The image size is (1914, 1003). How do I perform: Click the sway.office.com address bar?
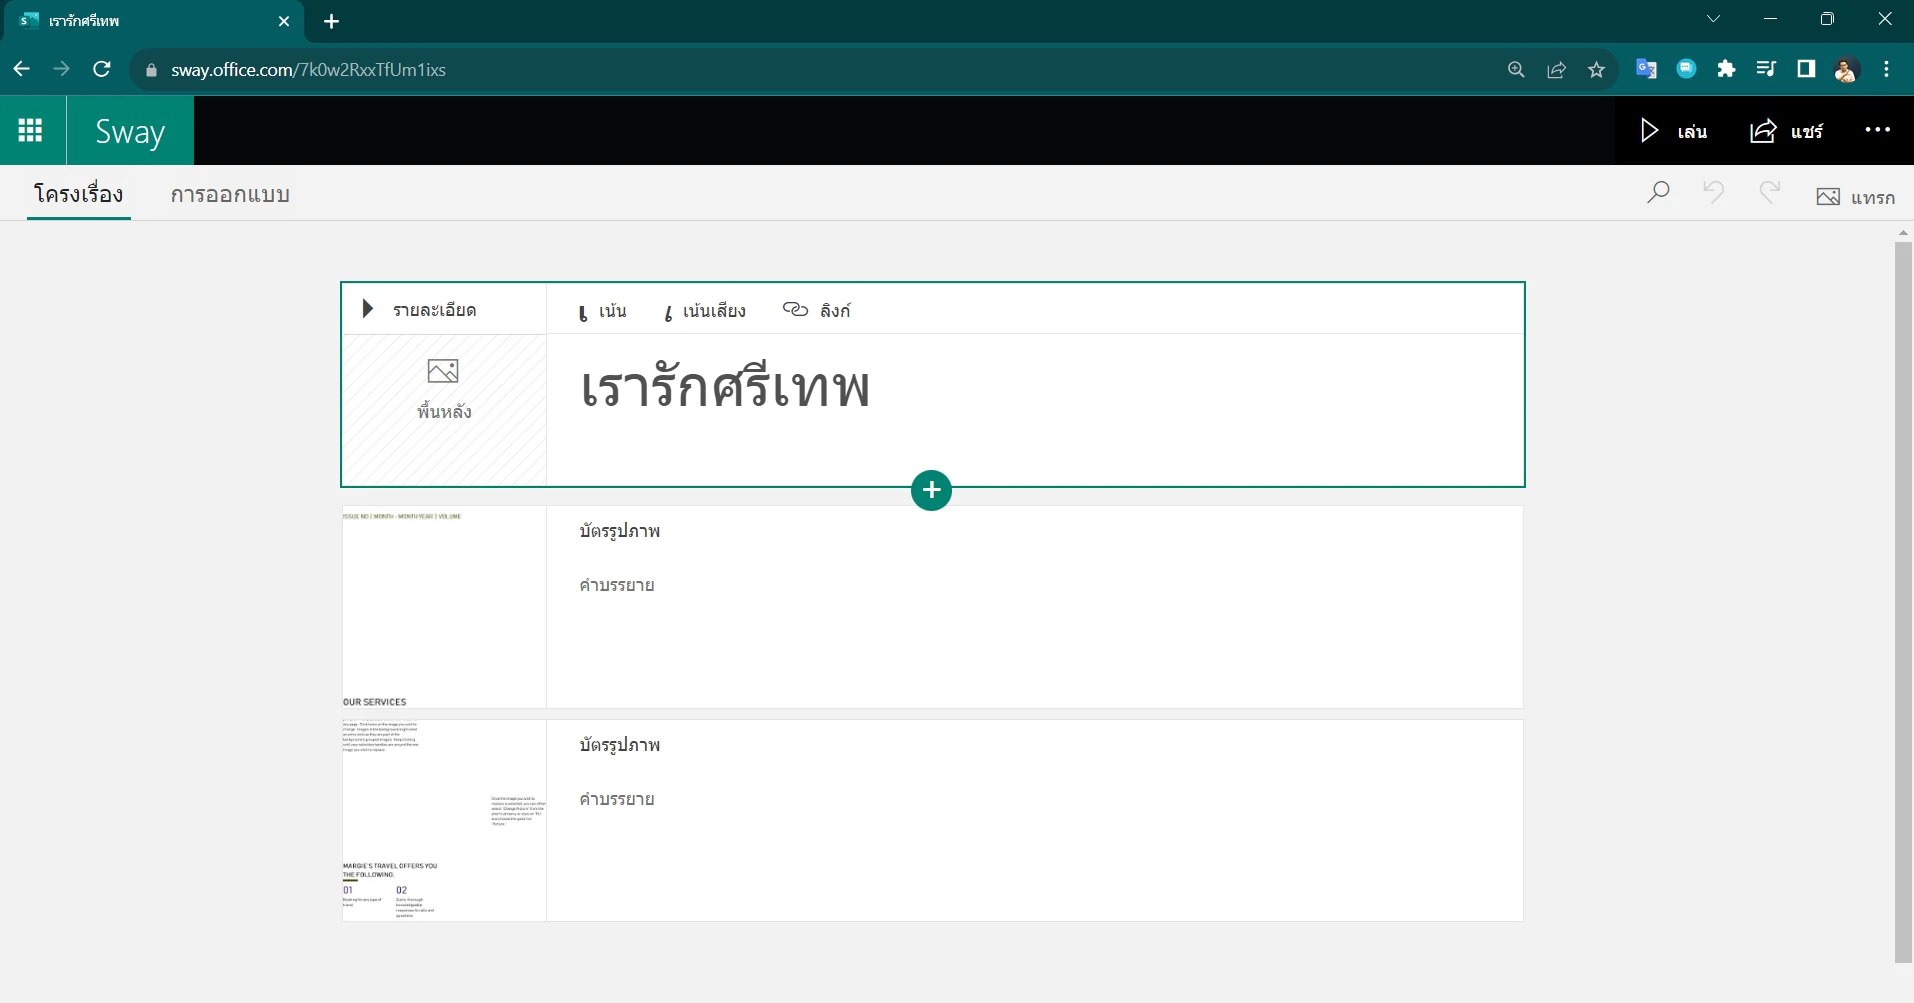[308, 70]
